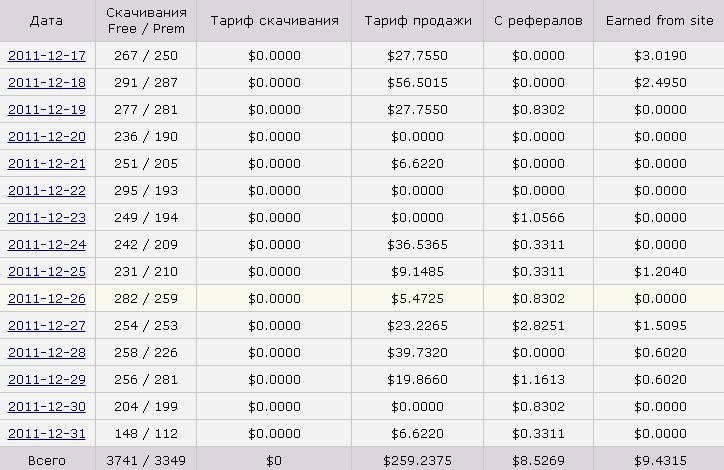Open the 2011-12-27 date link
The width and height of the screenshot is (724, 470).
(x=47, y=326)
